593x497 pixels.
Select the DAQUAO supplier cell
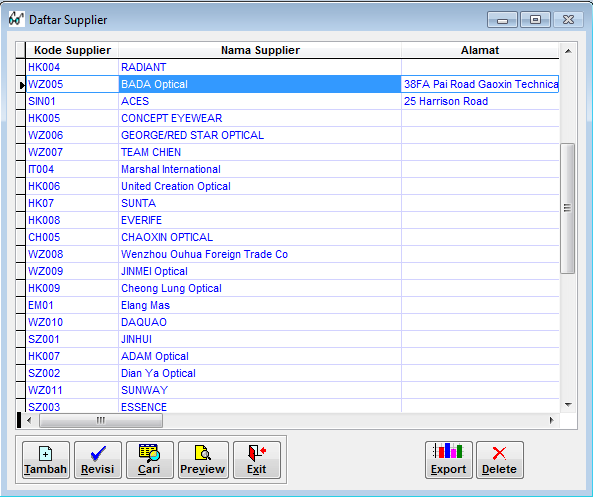[x=260, y=323]
